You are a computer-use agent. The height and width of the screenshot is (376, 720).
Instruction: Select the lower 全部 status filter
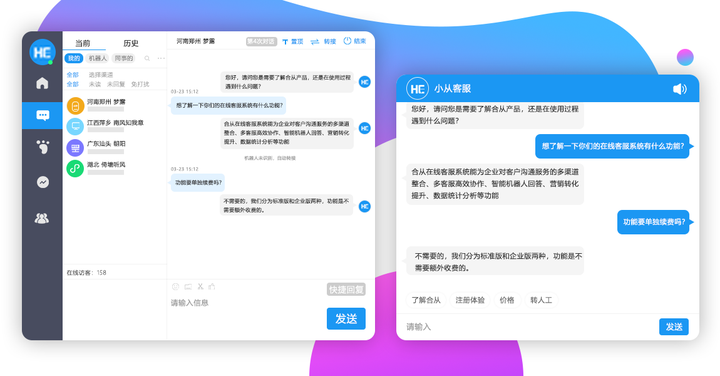point(73,84)
